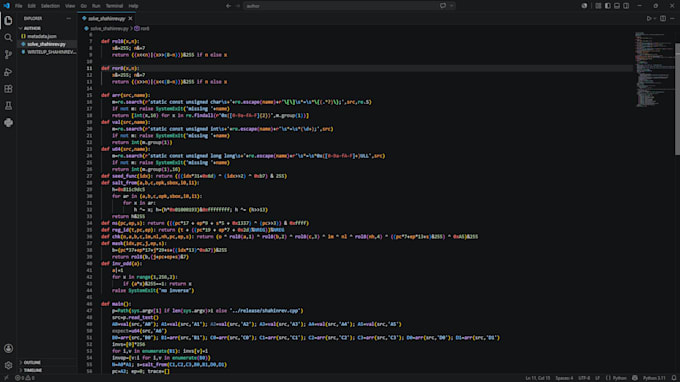Open the Terminal menu
The height and width of the screenshot is (382, 680).
pos(114,6)
